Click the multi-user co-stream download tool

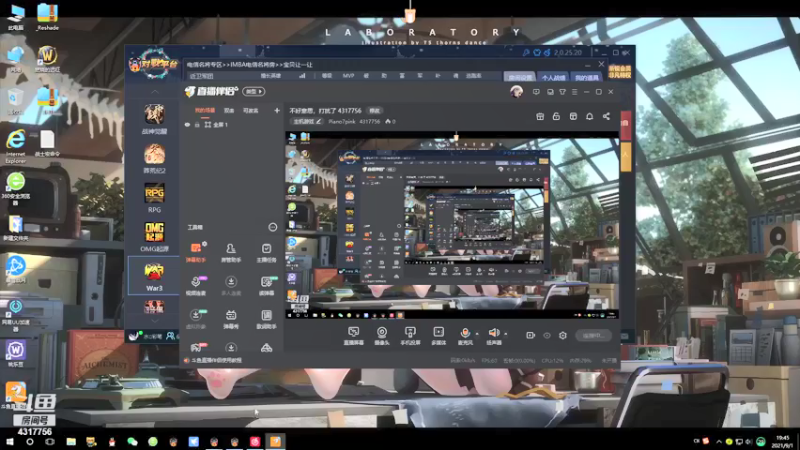(231, 286)
